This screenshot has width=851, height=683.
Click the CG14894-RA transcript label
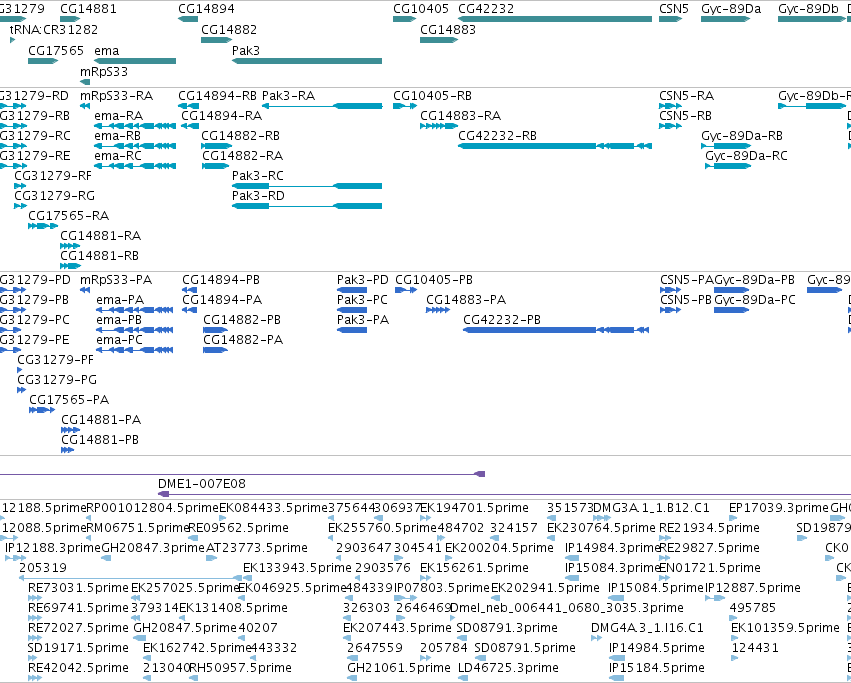[221, 116]
